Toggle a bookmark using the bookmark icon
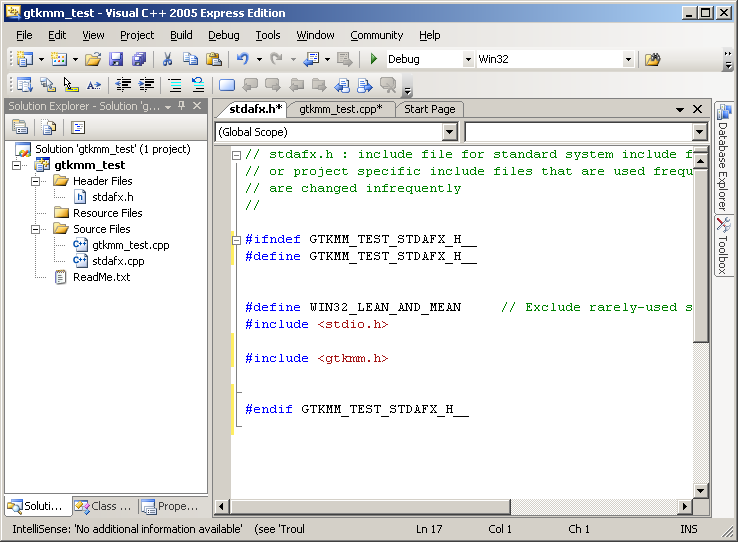Viewport: 738px width, 542px height. point(226,85)
